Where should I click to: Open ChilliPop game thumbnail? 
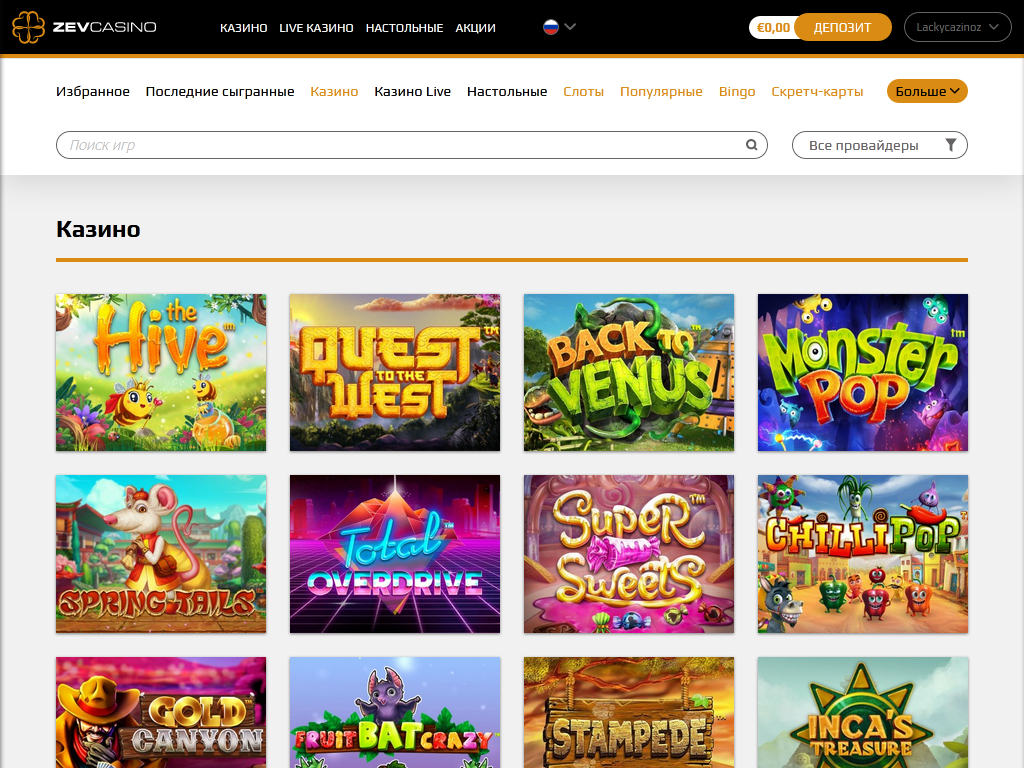(x=863, y=554)
